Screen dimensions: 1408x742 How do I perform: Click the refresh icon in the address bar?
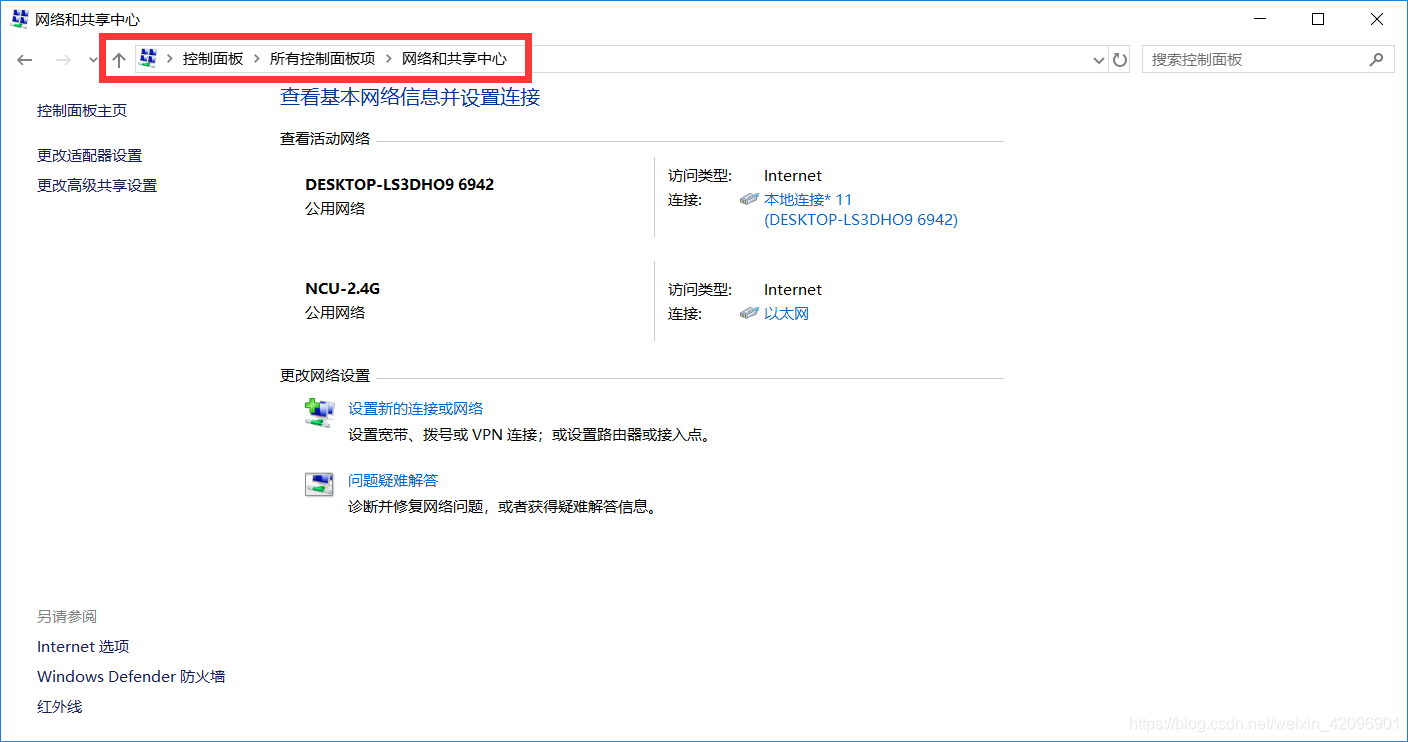coord(1120,59)
